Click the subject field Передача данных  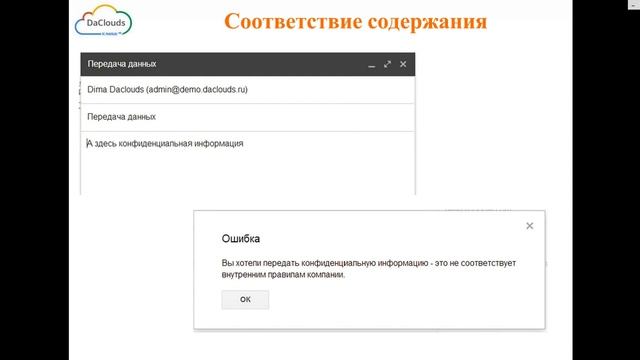click(x=248, y=117)
